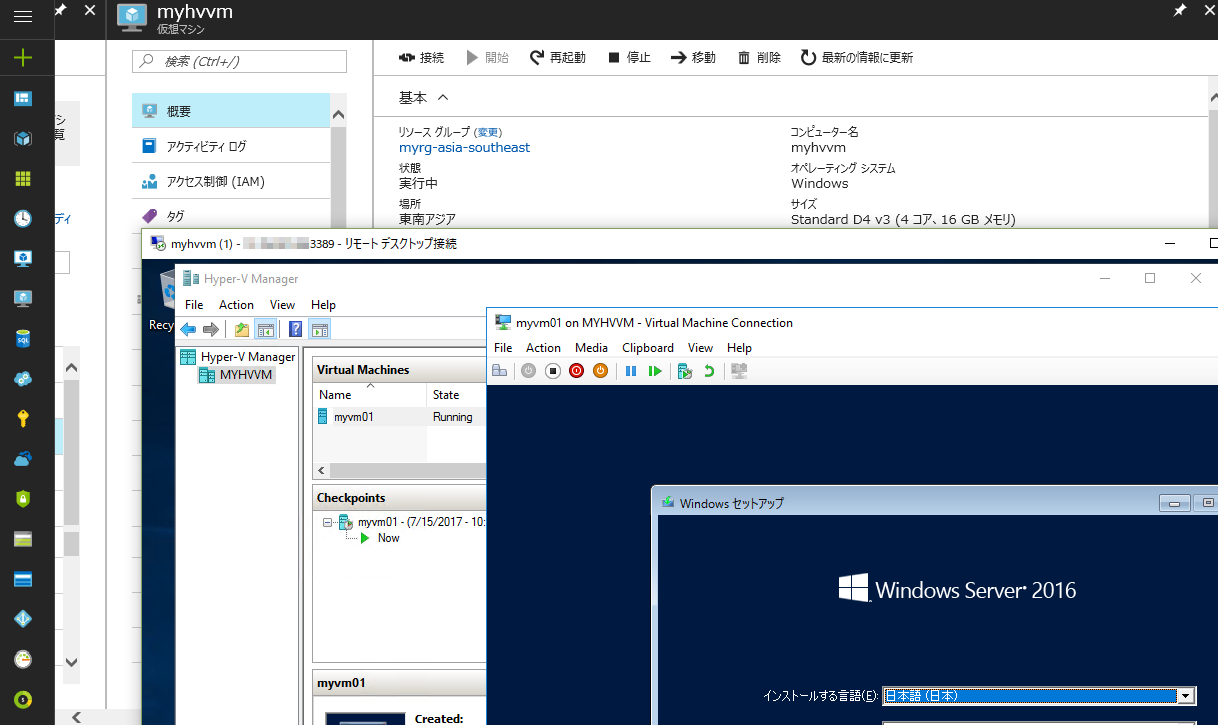Viewport: 1218px width, 725px height.
Task: Open the installation language dropdown in Windows Setup
Action: (x=1186, y=695)
